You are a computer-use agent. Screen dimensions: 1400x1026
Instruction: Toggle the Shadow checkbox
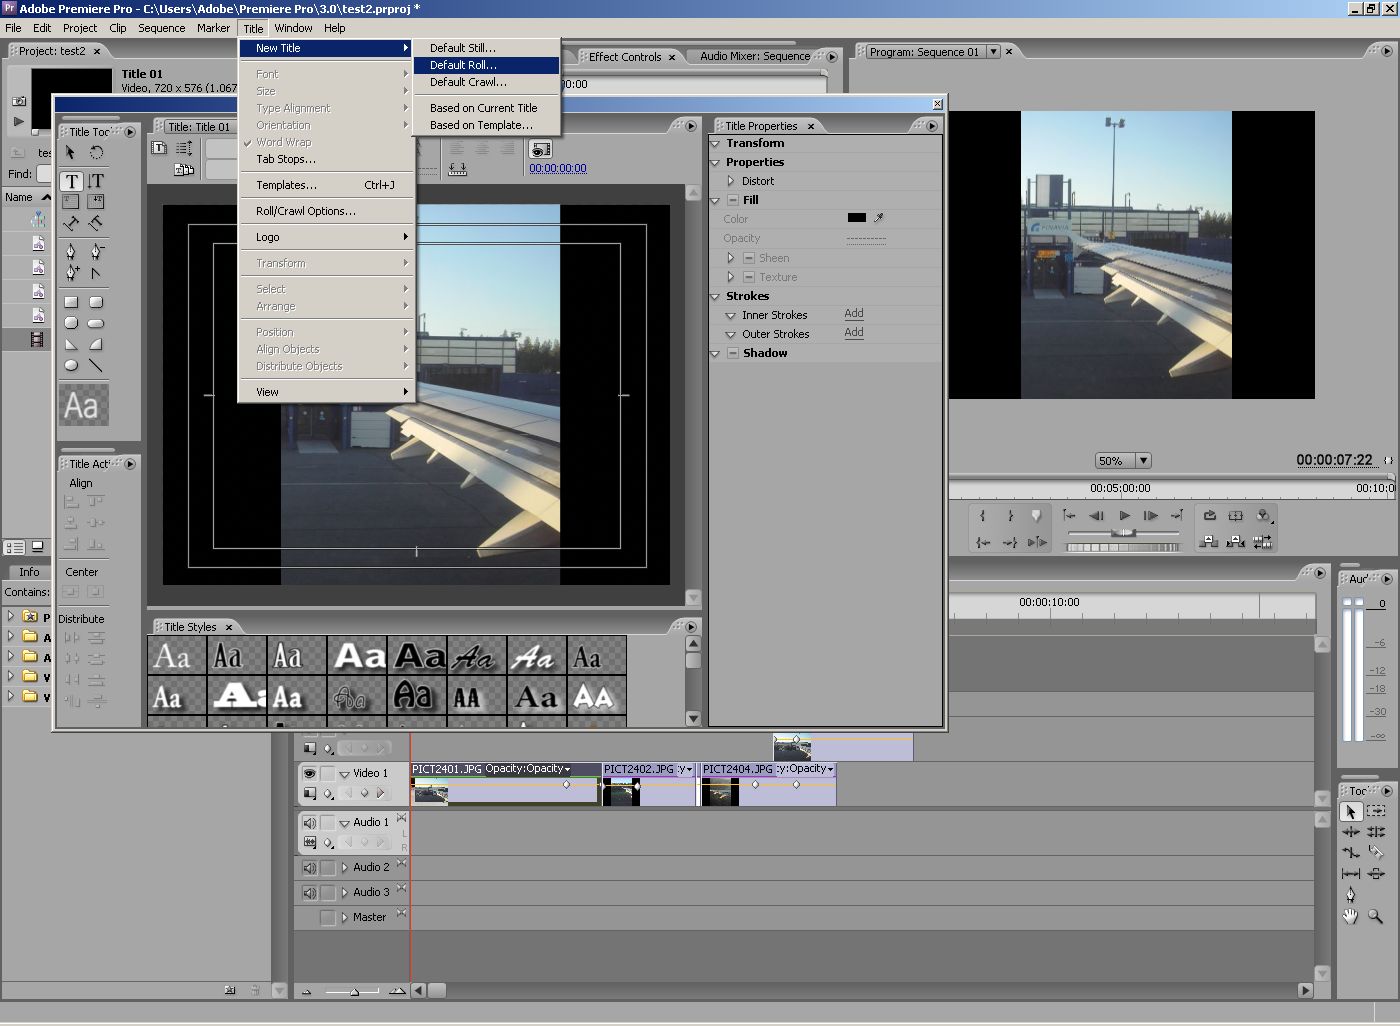733,353
